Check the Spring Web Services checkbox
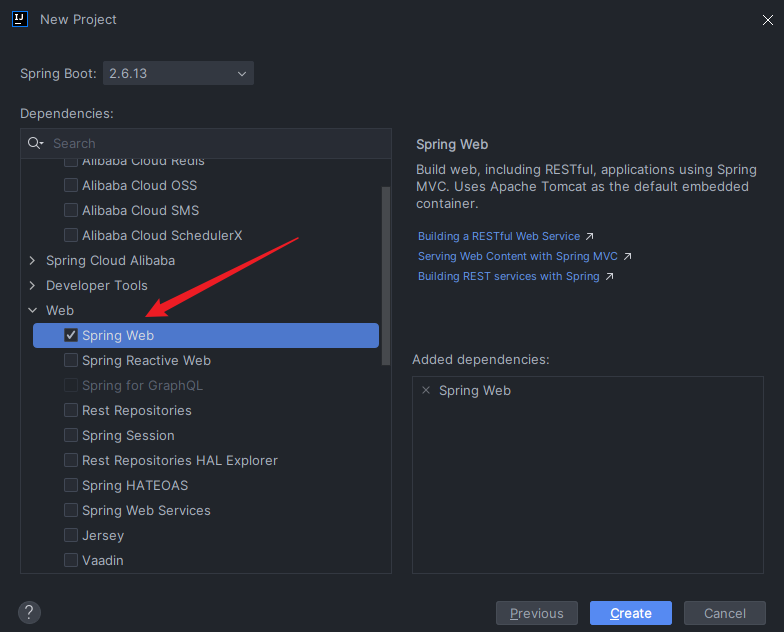 click(71, 510)
